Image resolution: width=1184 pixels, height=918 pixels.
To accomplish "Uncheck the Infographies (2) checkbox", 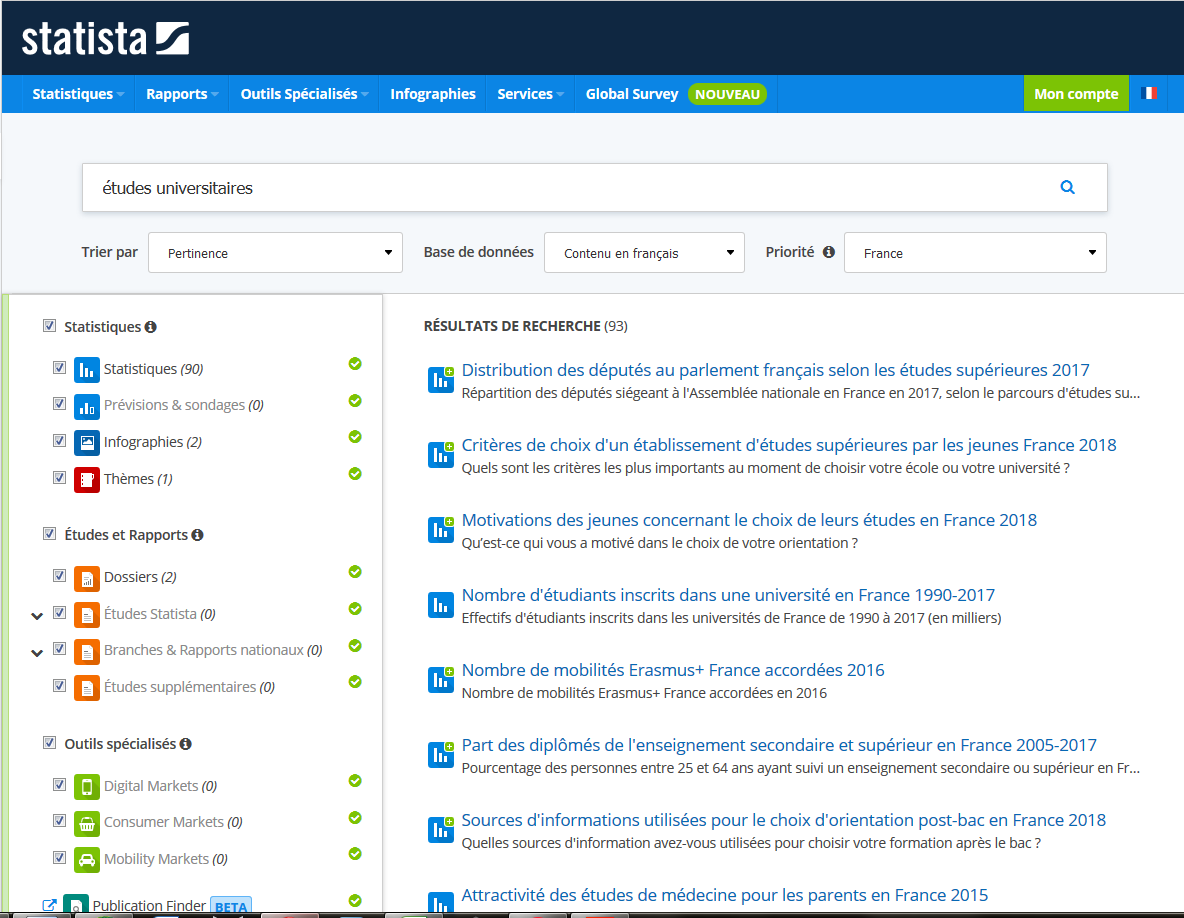I will pos(60,440).
